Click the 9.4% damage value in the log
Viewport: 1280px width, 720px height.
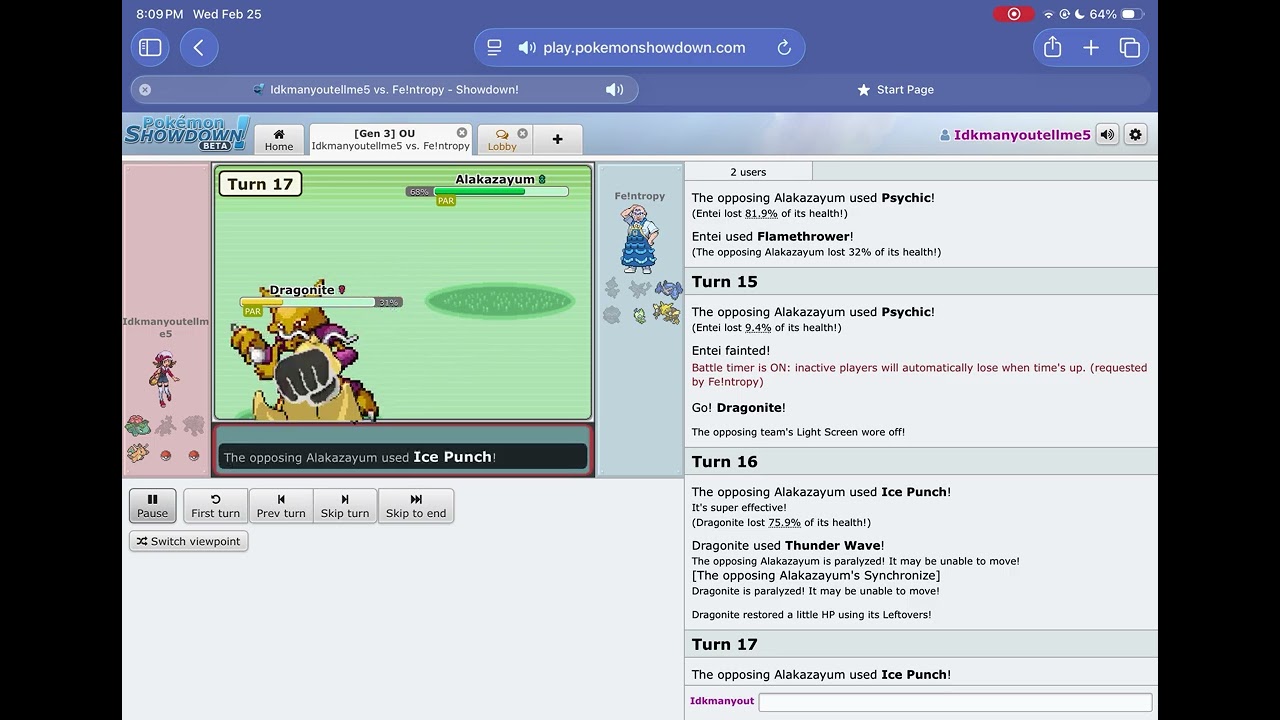[x=758, y=327]
